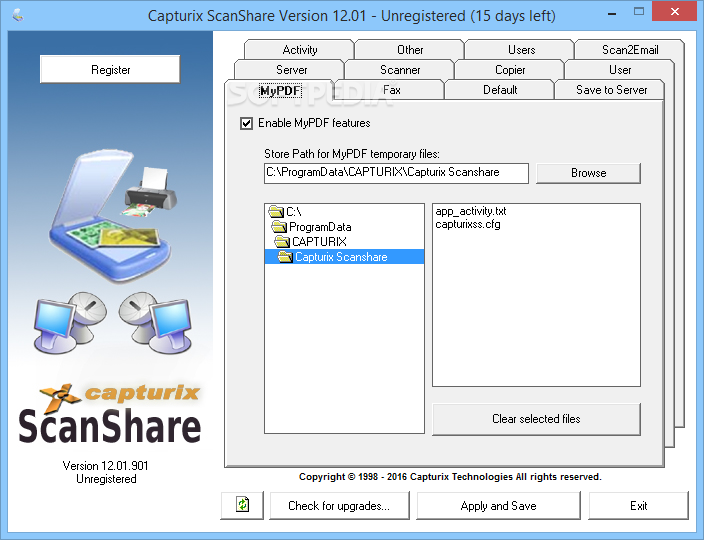704x540 pixels.
Task: Click the Register button
Action: coord(110,70)
